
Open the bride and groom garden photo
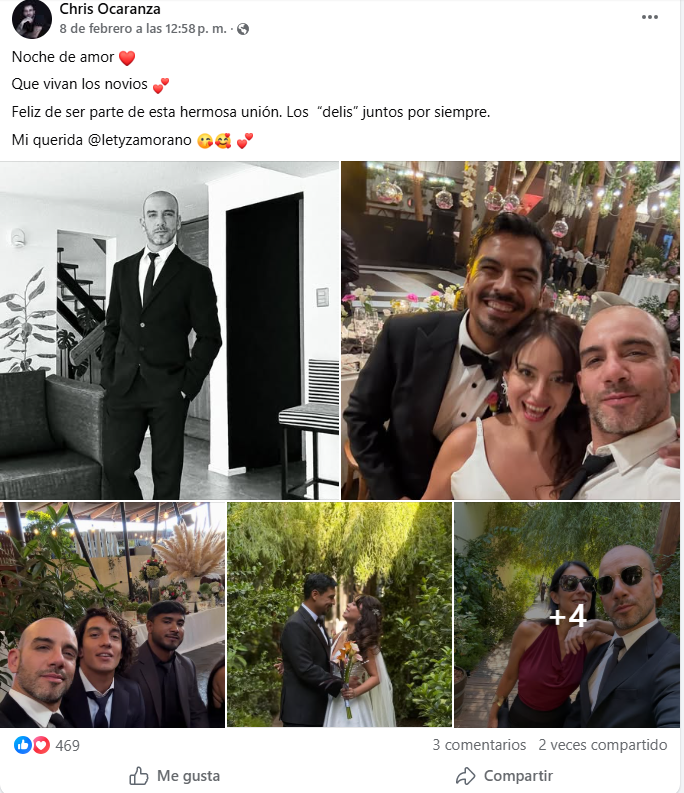(339, 614)
